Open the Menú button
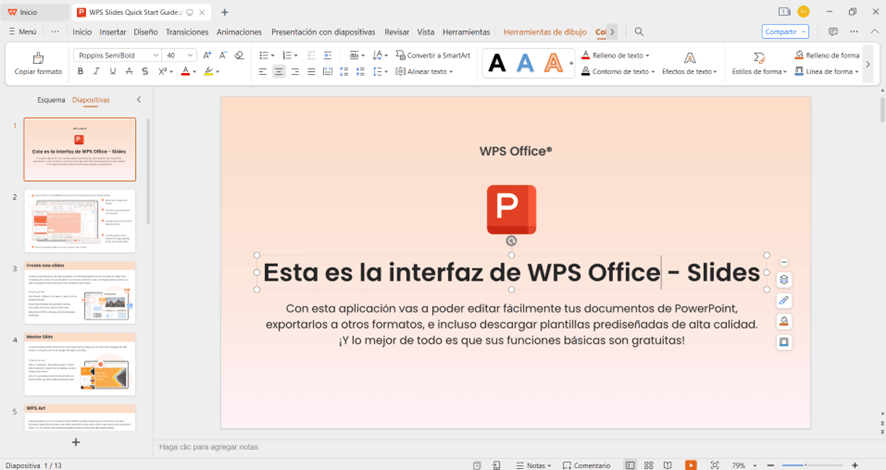 [23, 32]
